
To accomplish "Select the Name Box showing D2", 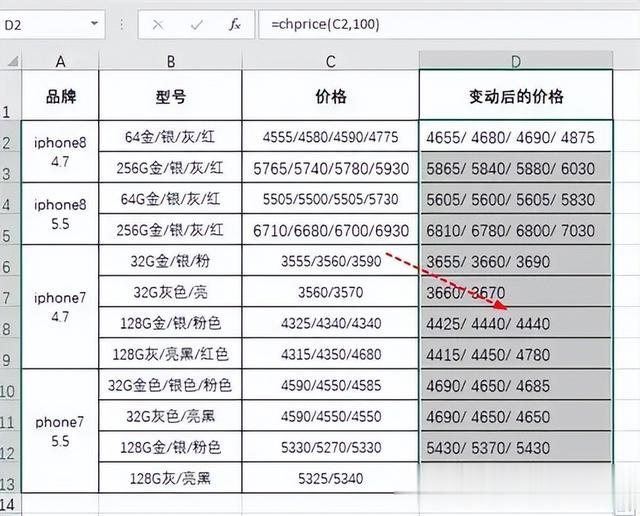I will [52, 25].
